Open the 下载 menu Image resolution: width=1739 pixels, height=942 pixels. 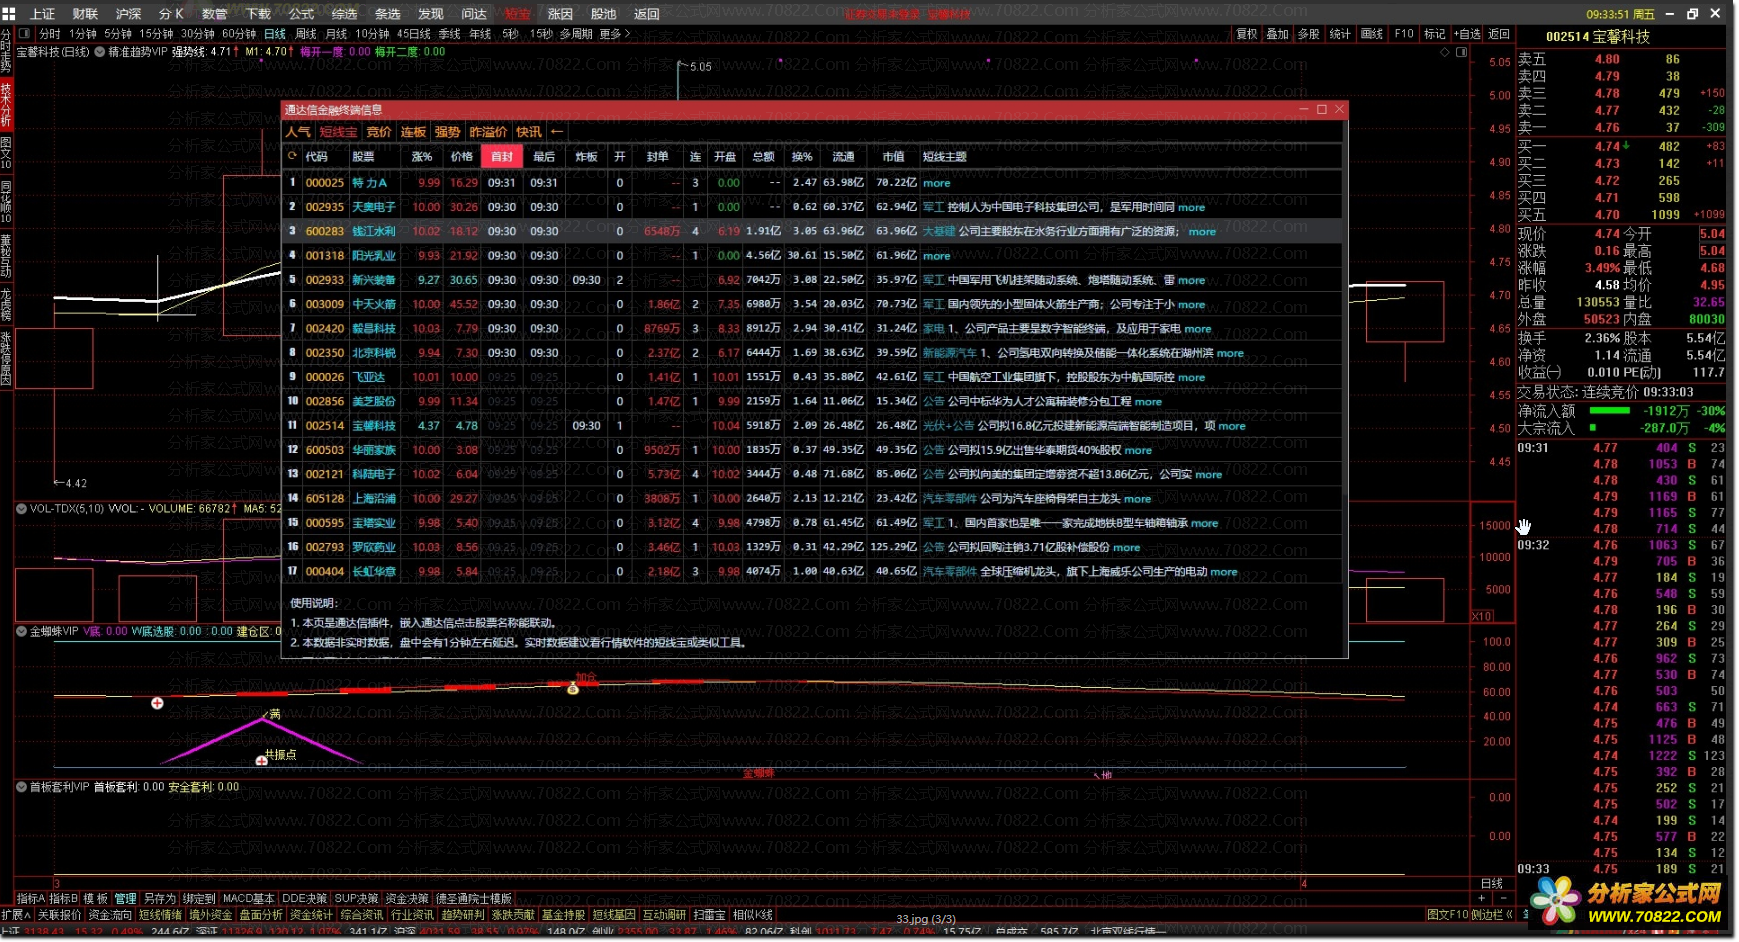coord(258,14)
